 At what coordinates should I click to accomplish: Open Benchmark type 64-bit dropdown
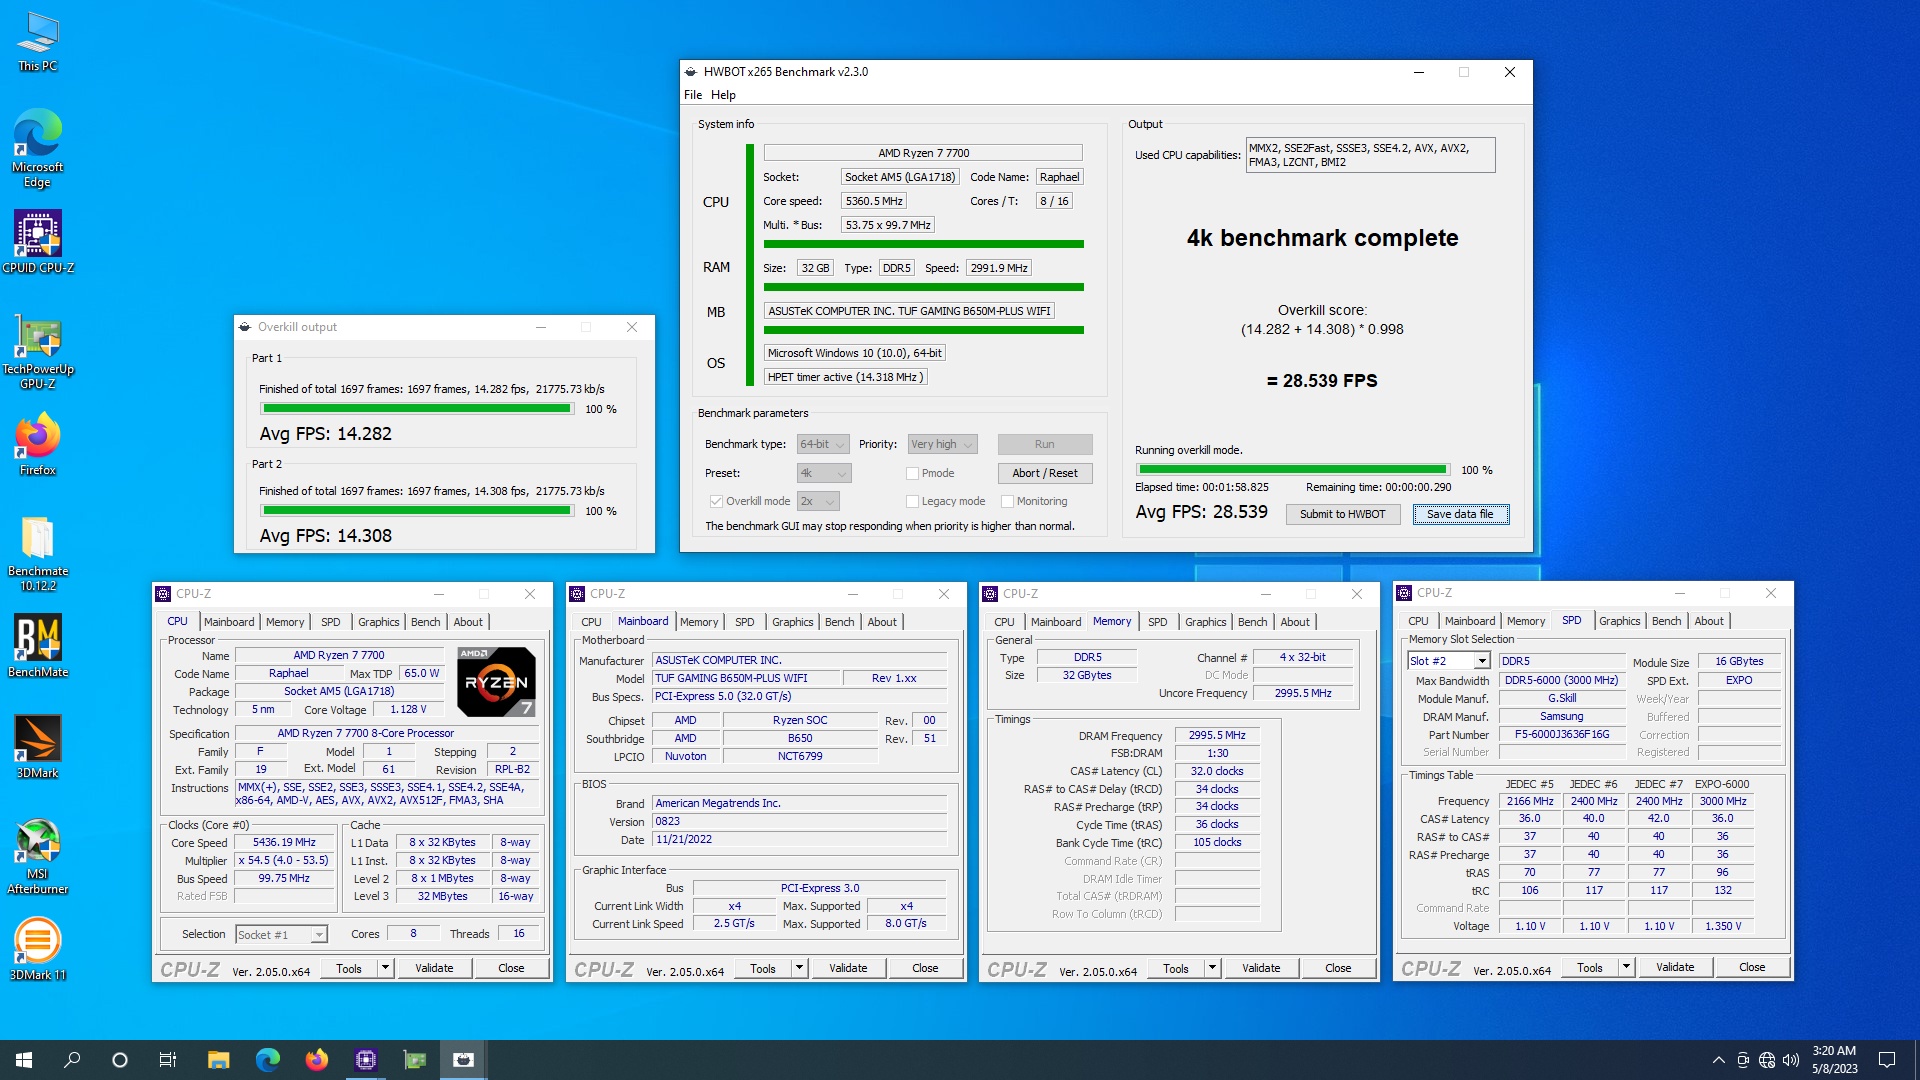click(x=823, y=444)
